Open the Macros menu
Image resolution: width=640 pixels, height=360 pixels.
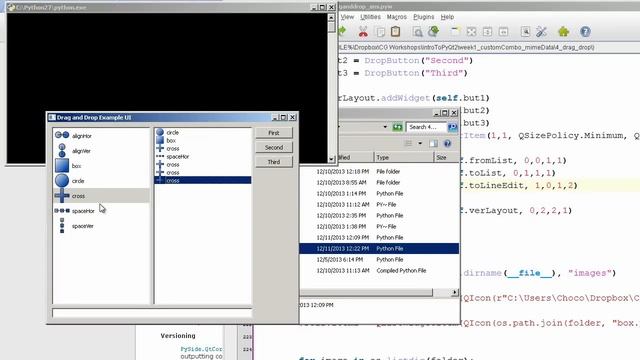(x=397, y=17)
